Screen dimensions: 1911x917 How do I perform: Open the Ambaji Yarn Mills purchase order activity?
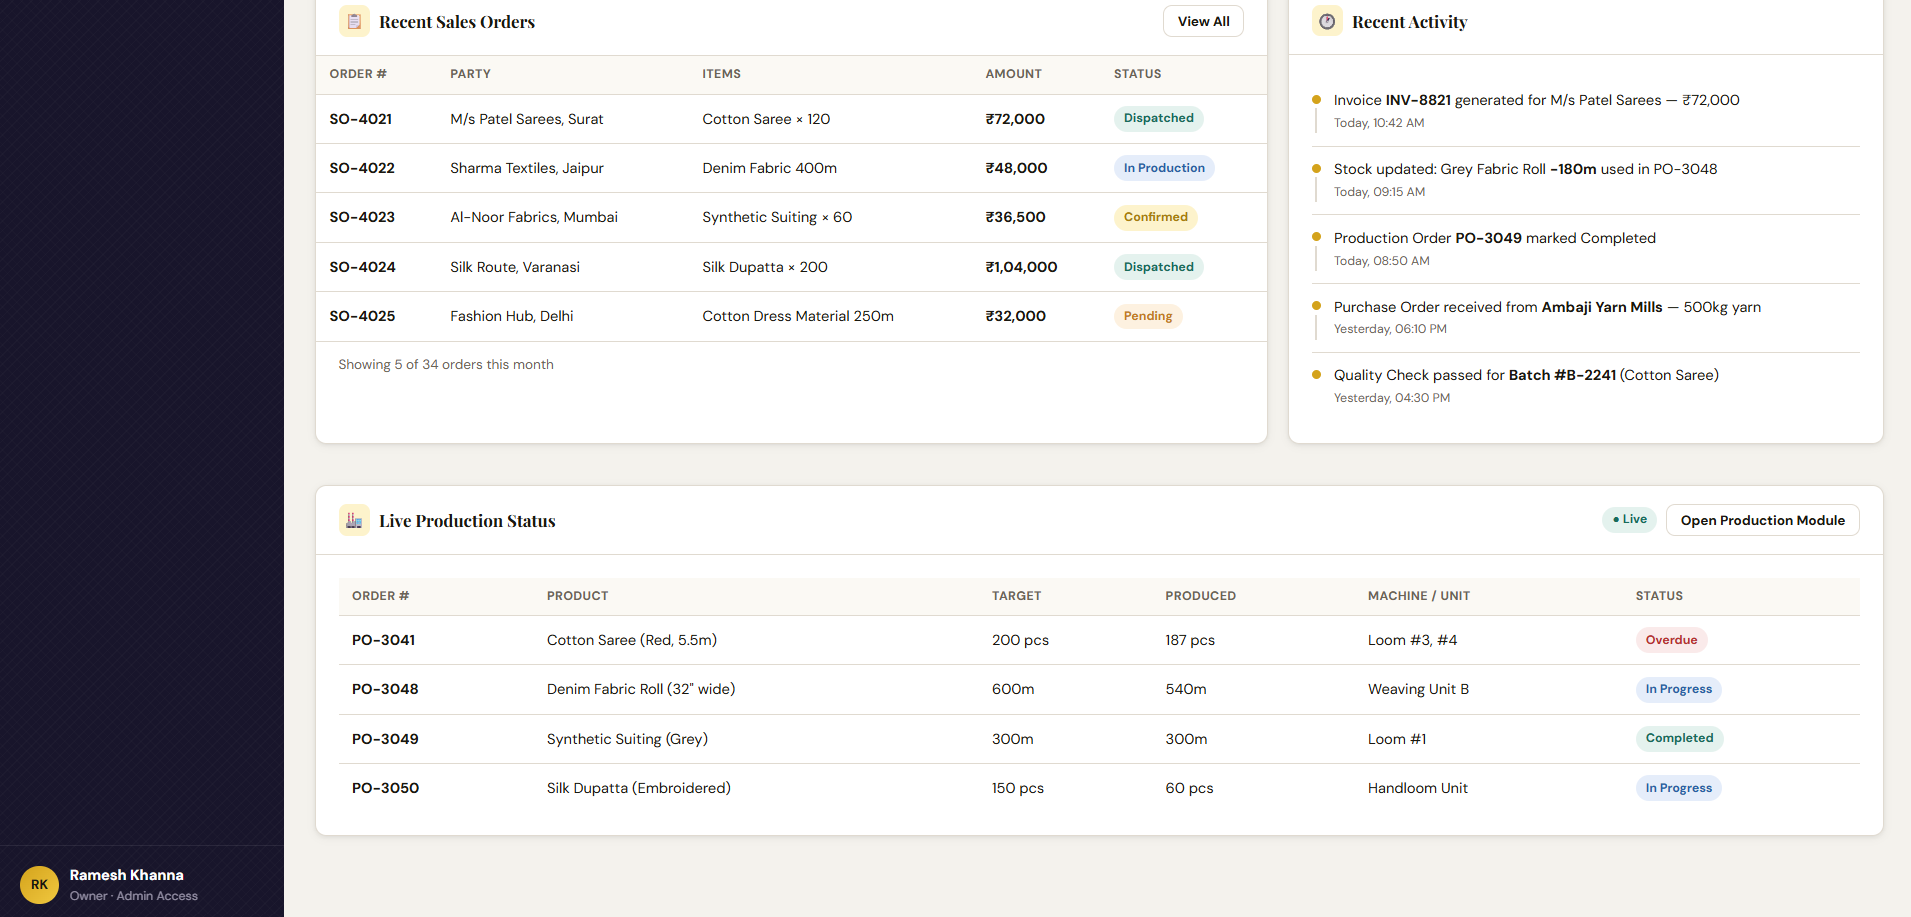(x=1586, y=317)
